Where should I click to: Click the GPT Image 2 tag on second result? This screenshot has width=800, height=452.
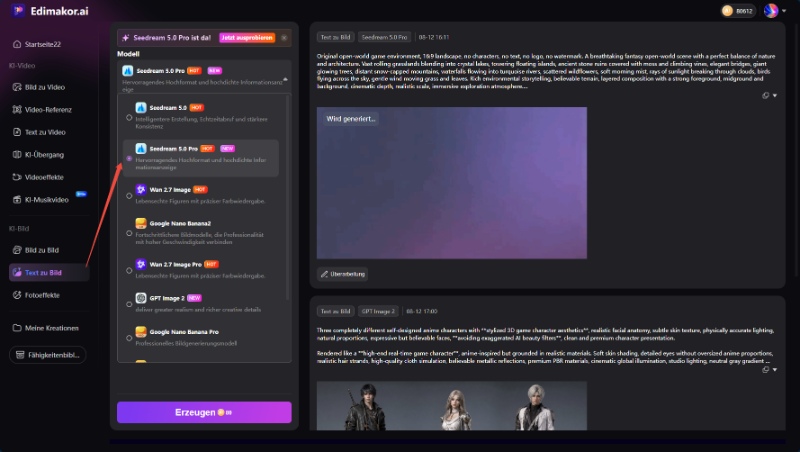point(378,311)
